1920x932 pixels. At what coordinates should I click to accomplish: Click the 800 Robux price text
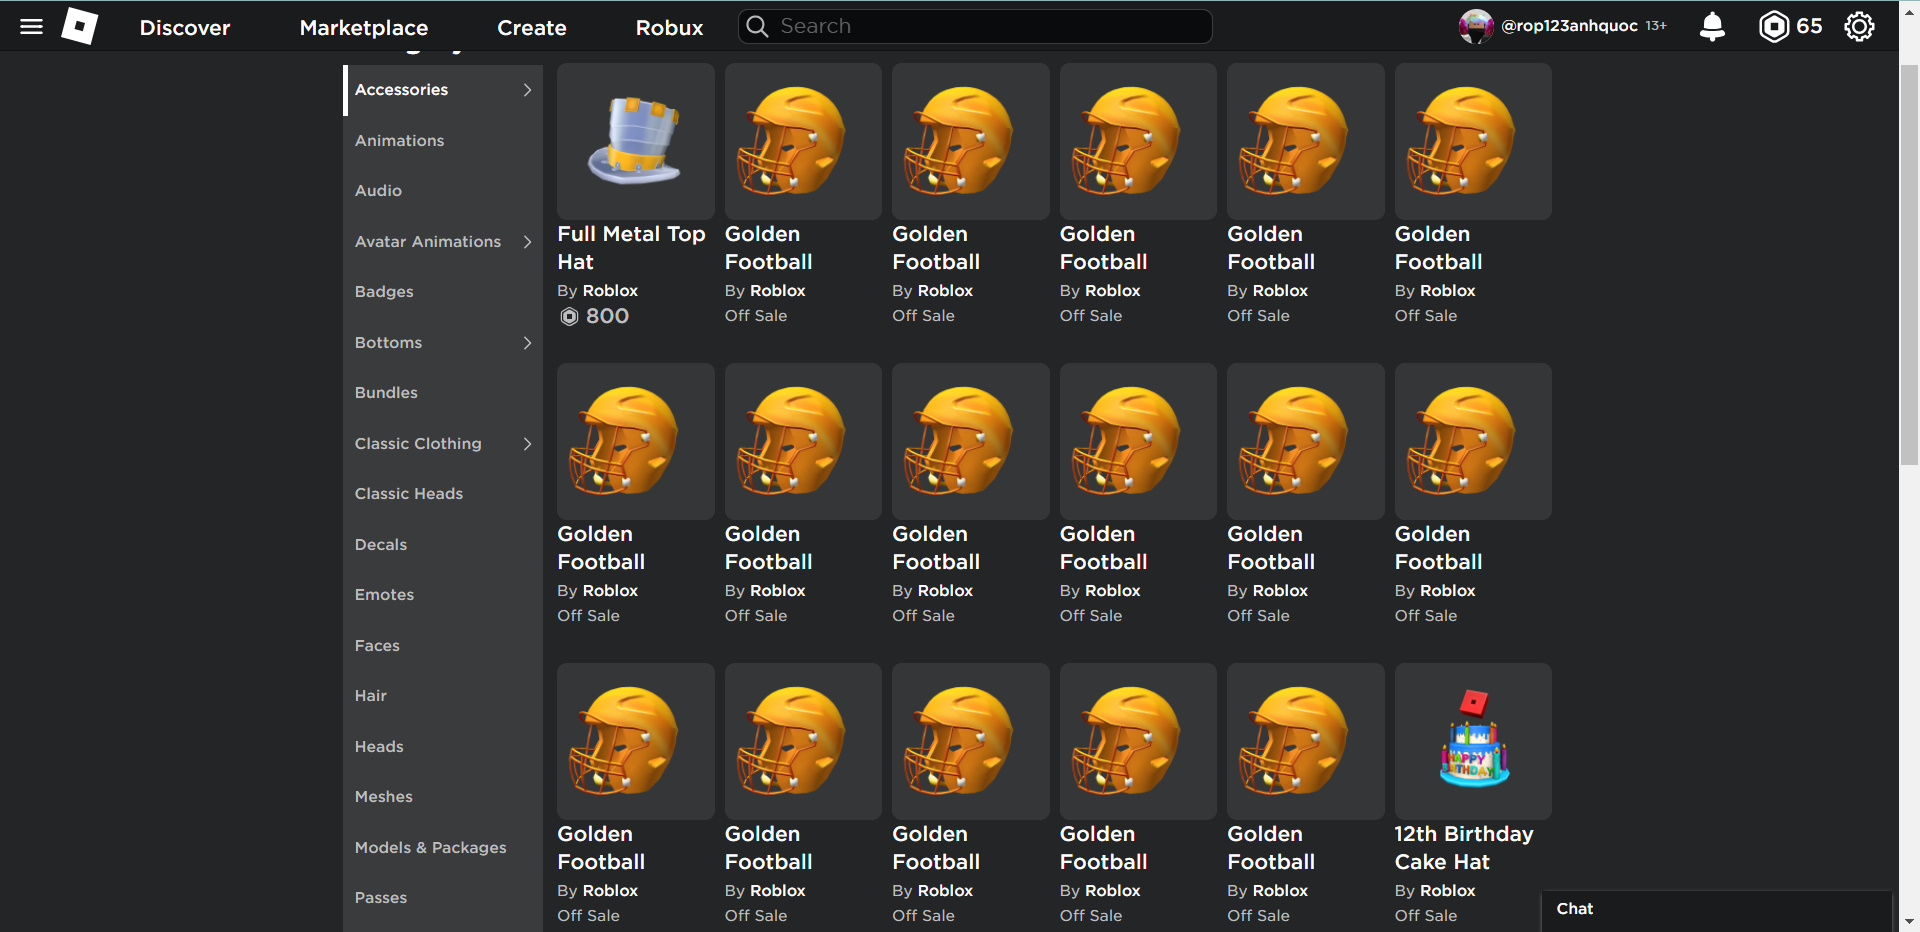click(607, 316)
